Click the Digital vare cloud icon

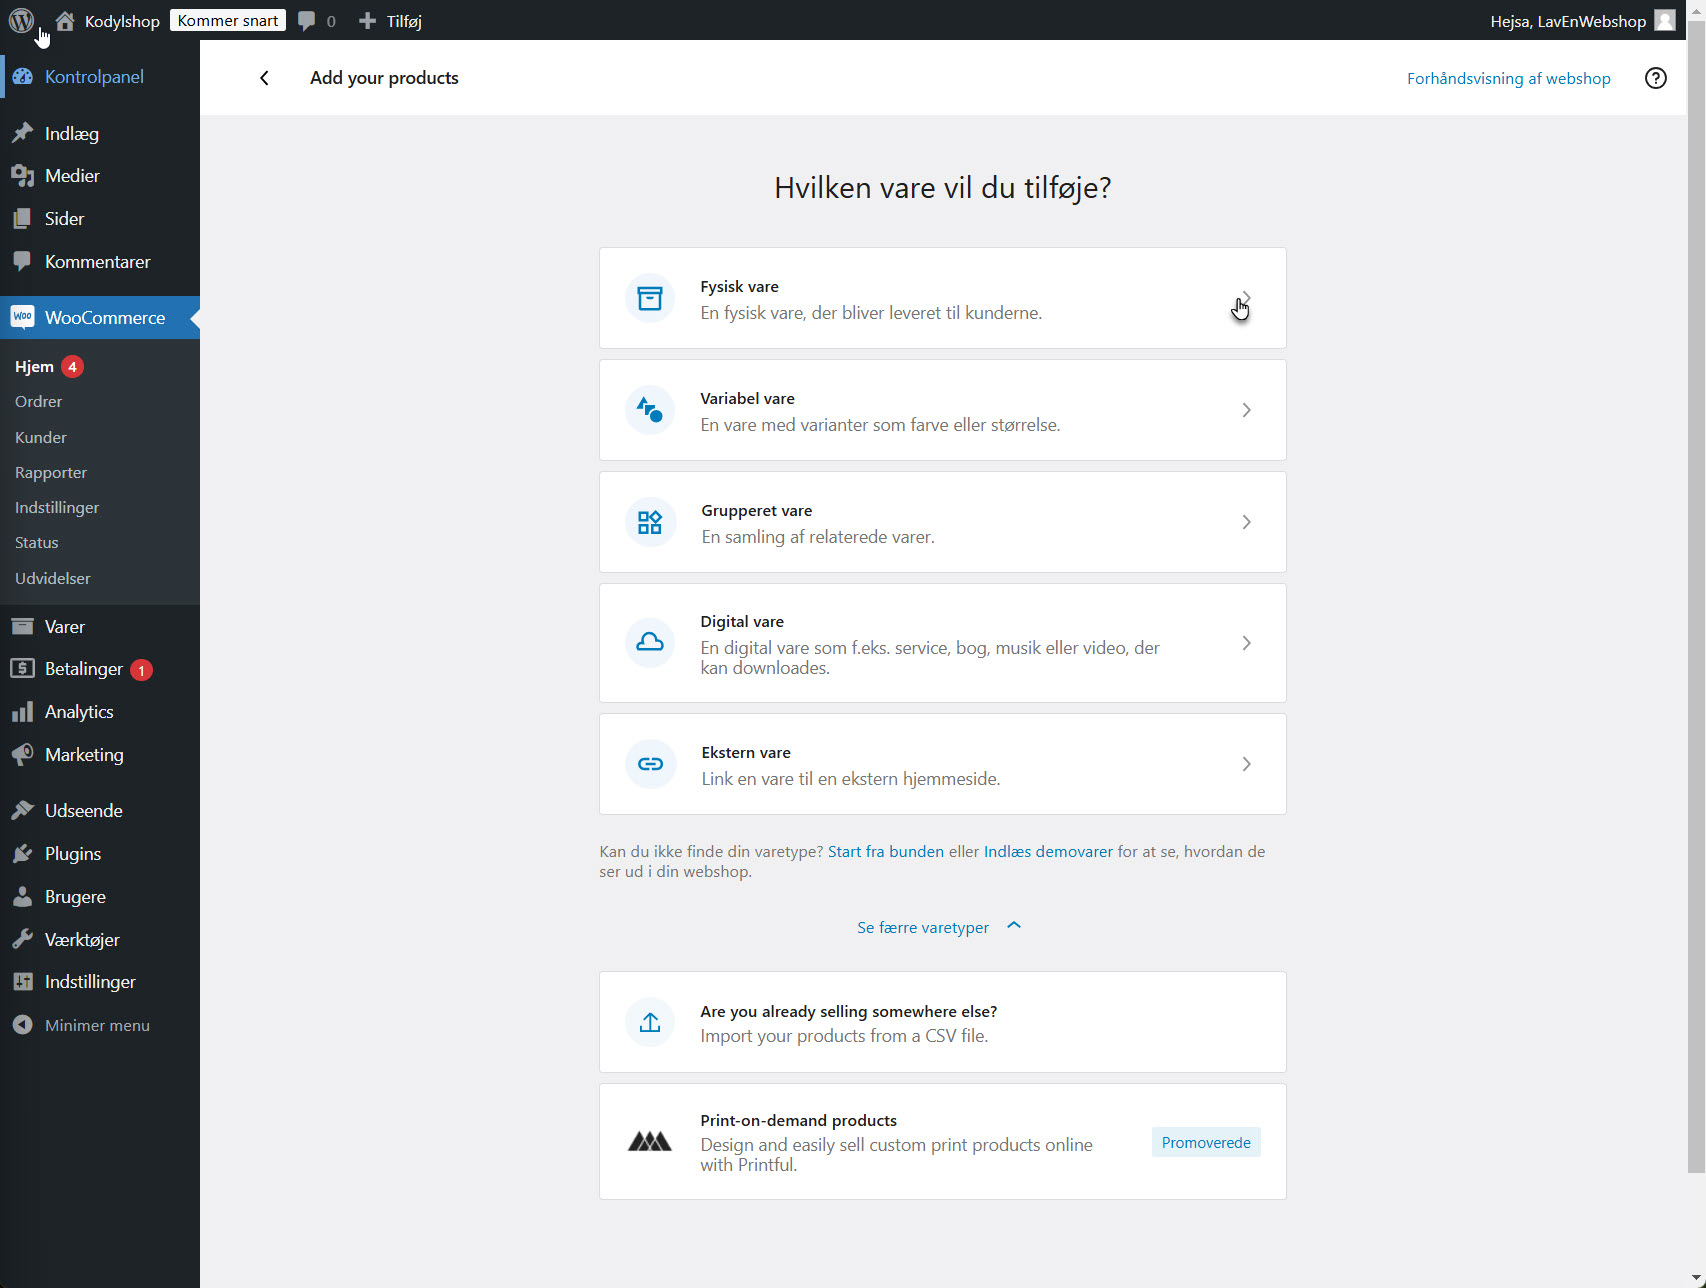(x=650, y=643)
